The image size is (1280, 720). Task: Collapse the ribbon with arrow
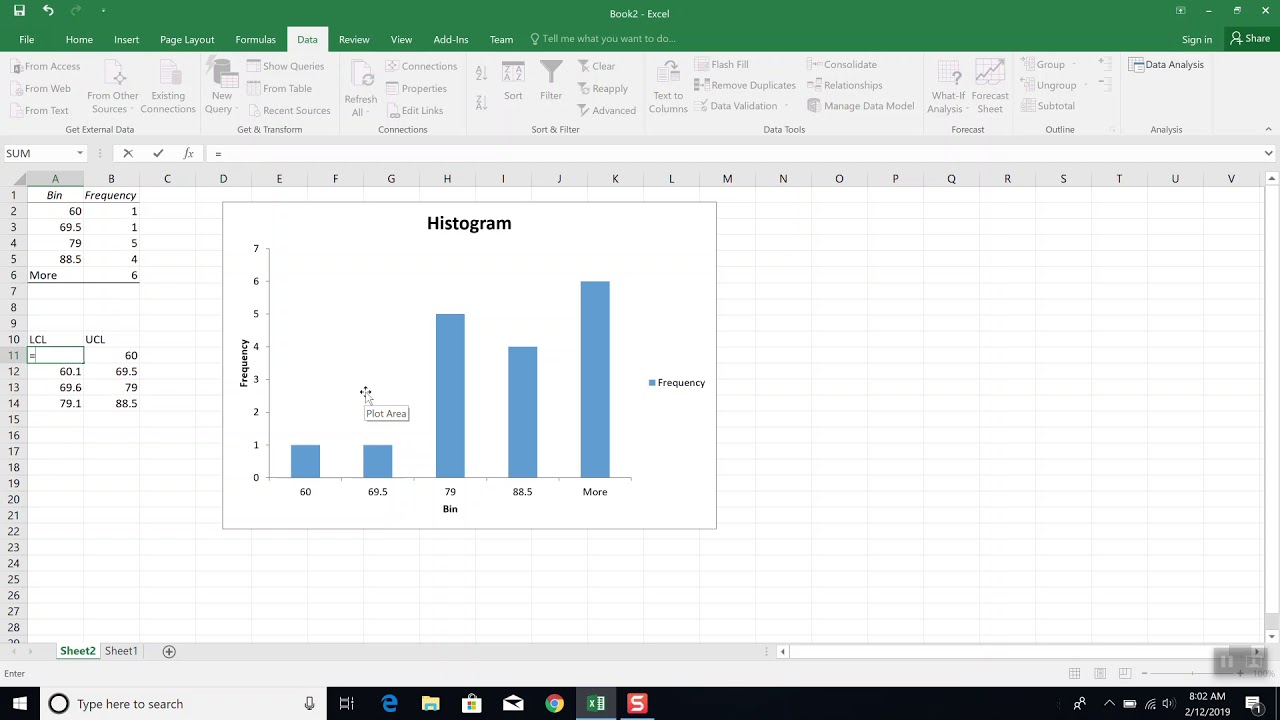[x=1269, y=129]
